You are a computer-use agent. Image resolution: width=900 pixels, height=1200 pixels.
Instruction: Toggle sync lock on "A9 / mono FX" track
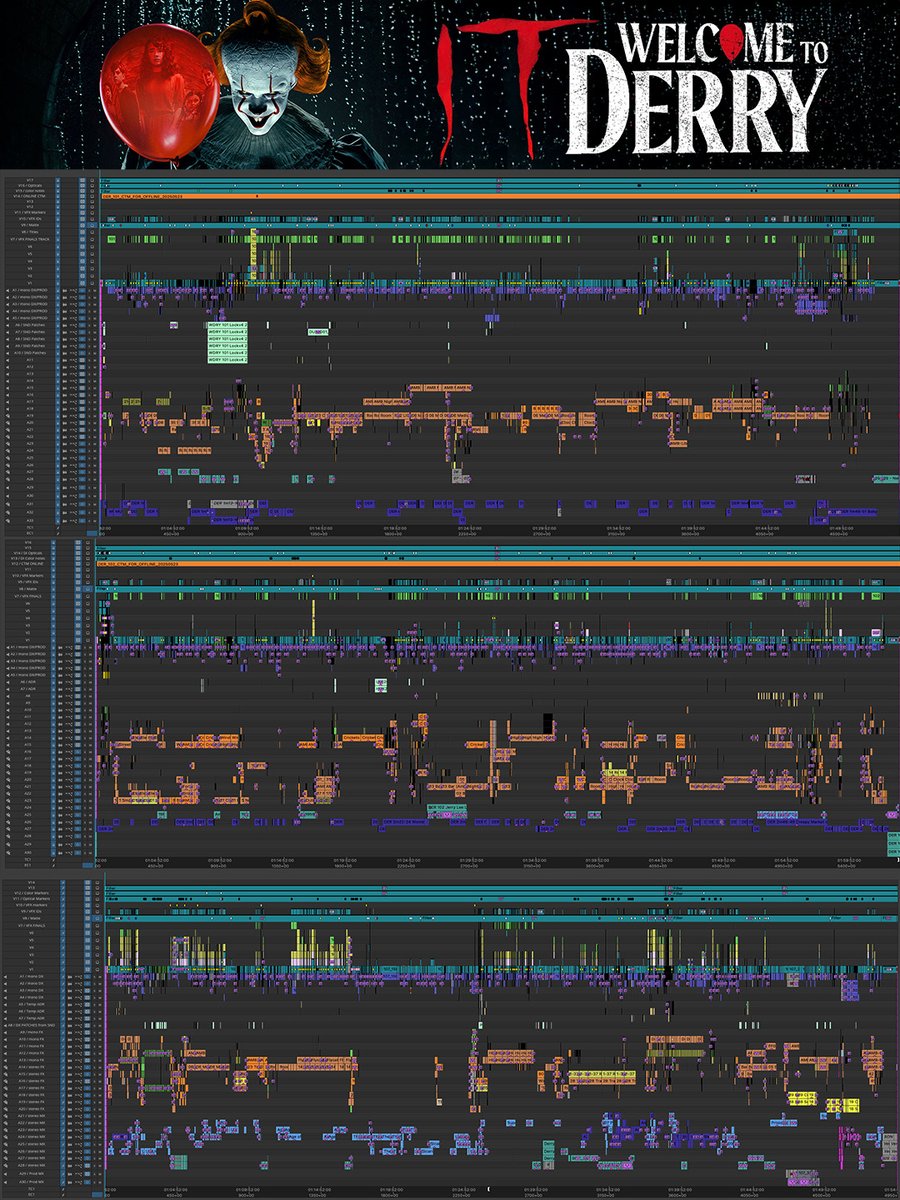63,1032
